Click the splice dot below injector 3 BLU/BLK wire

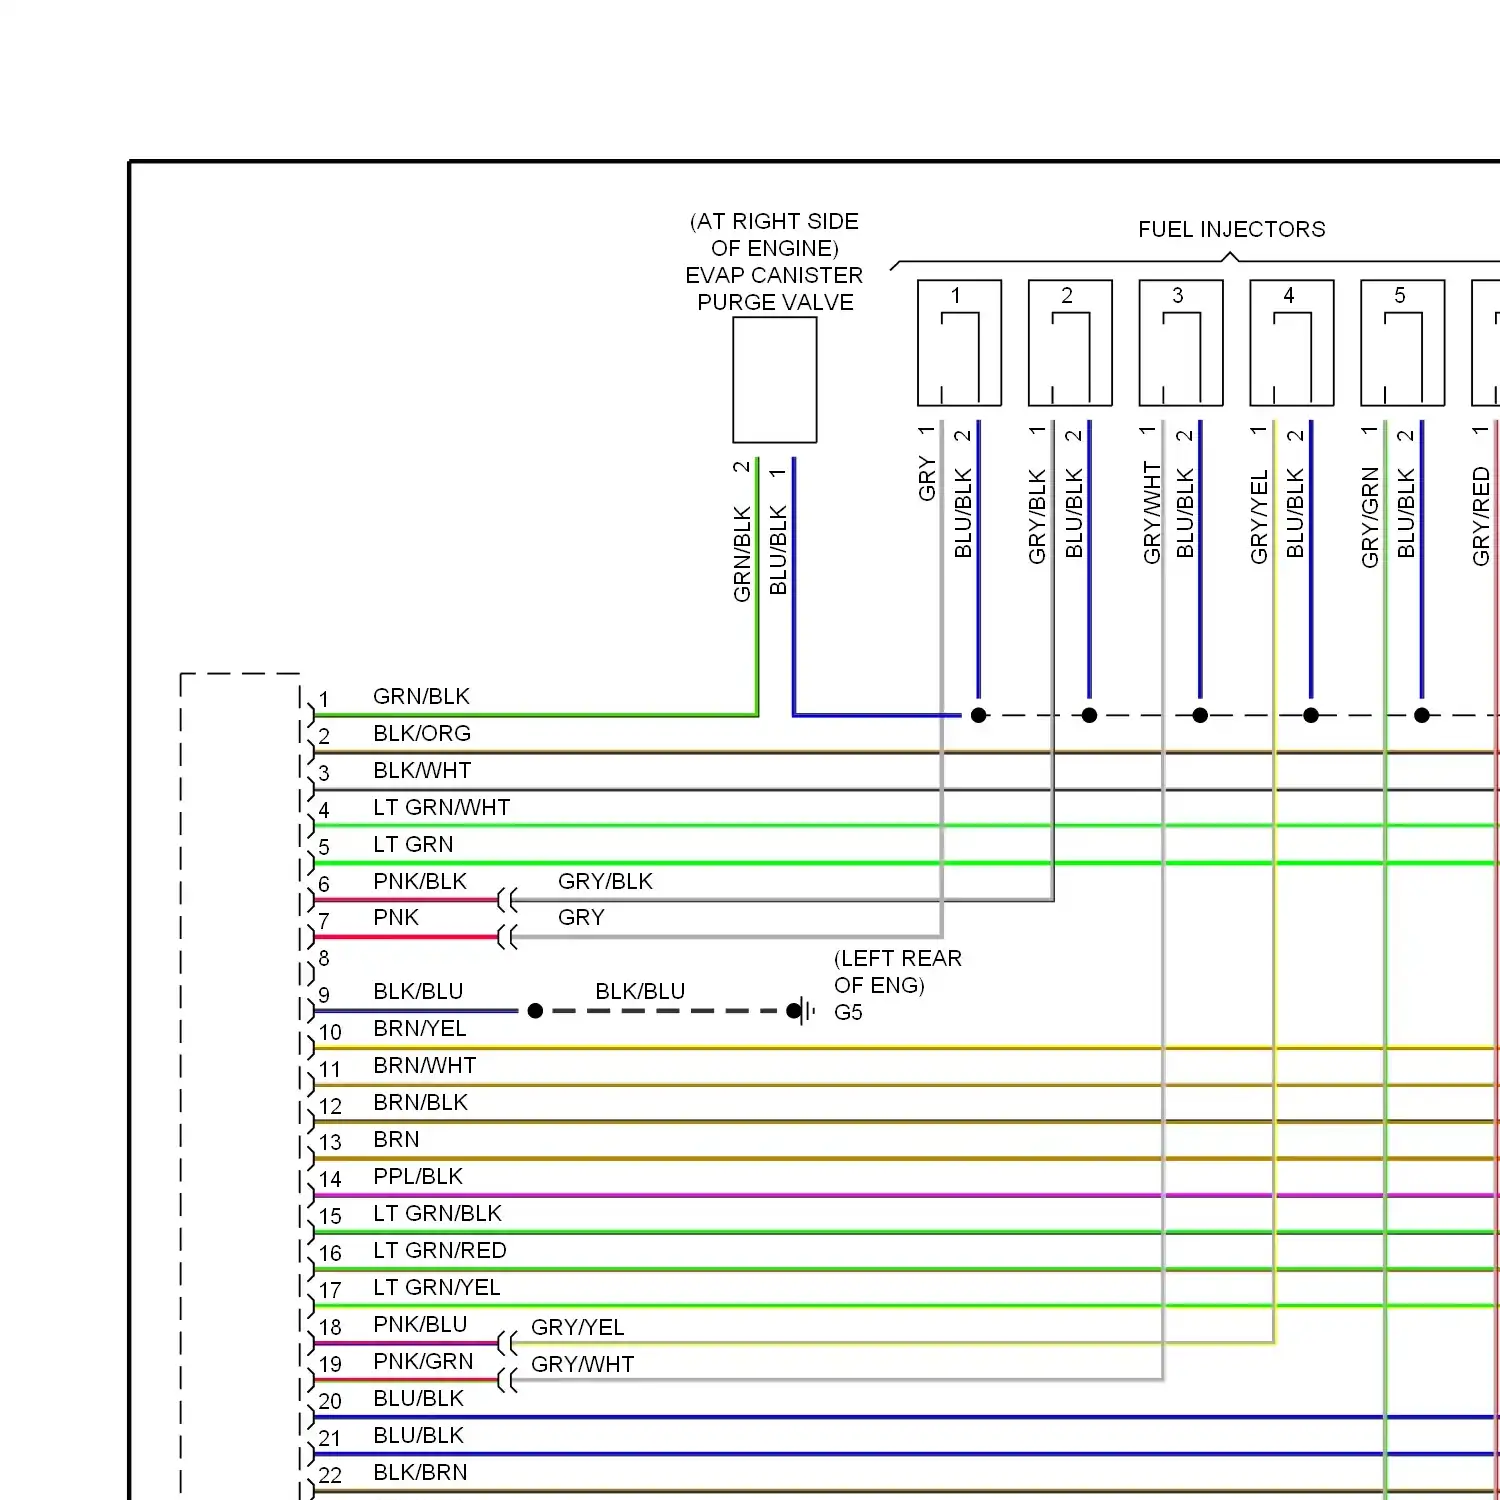point(1200,715)
